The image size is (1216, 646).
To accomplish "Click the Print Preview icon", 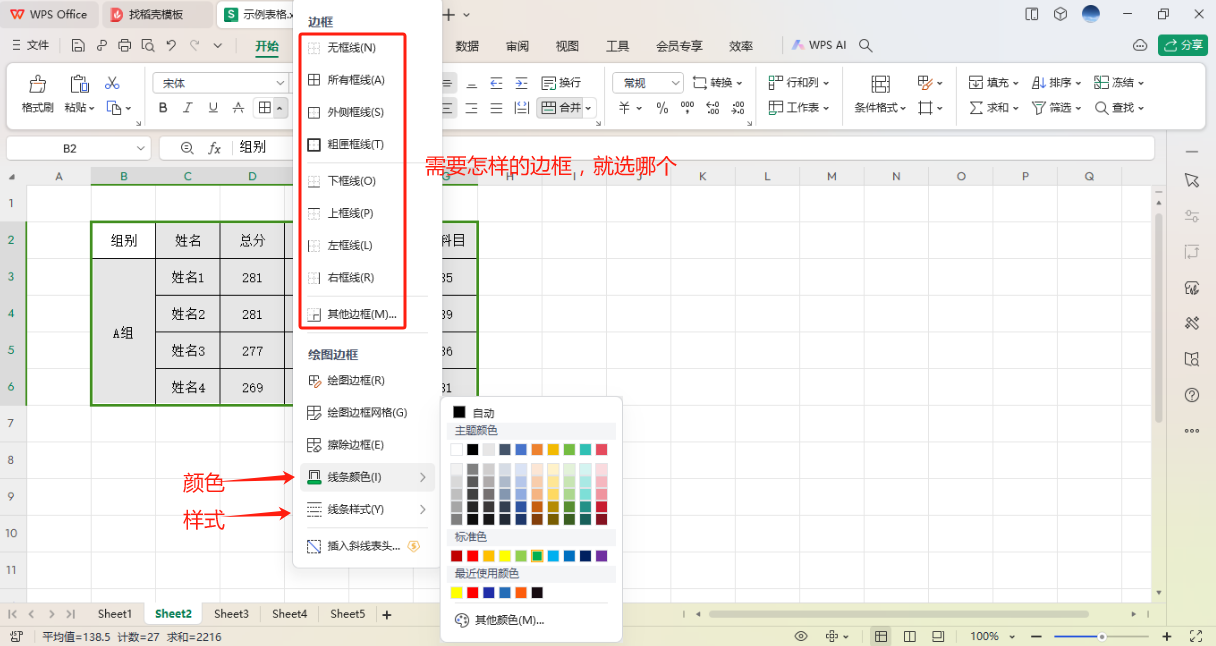I will [148, 45].
